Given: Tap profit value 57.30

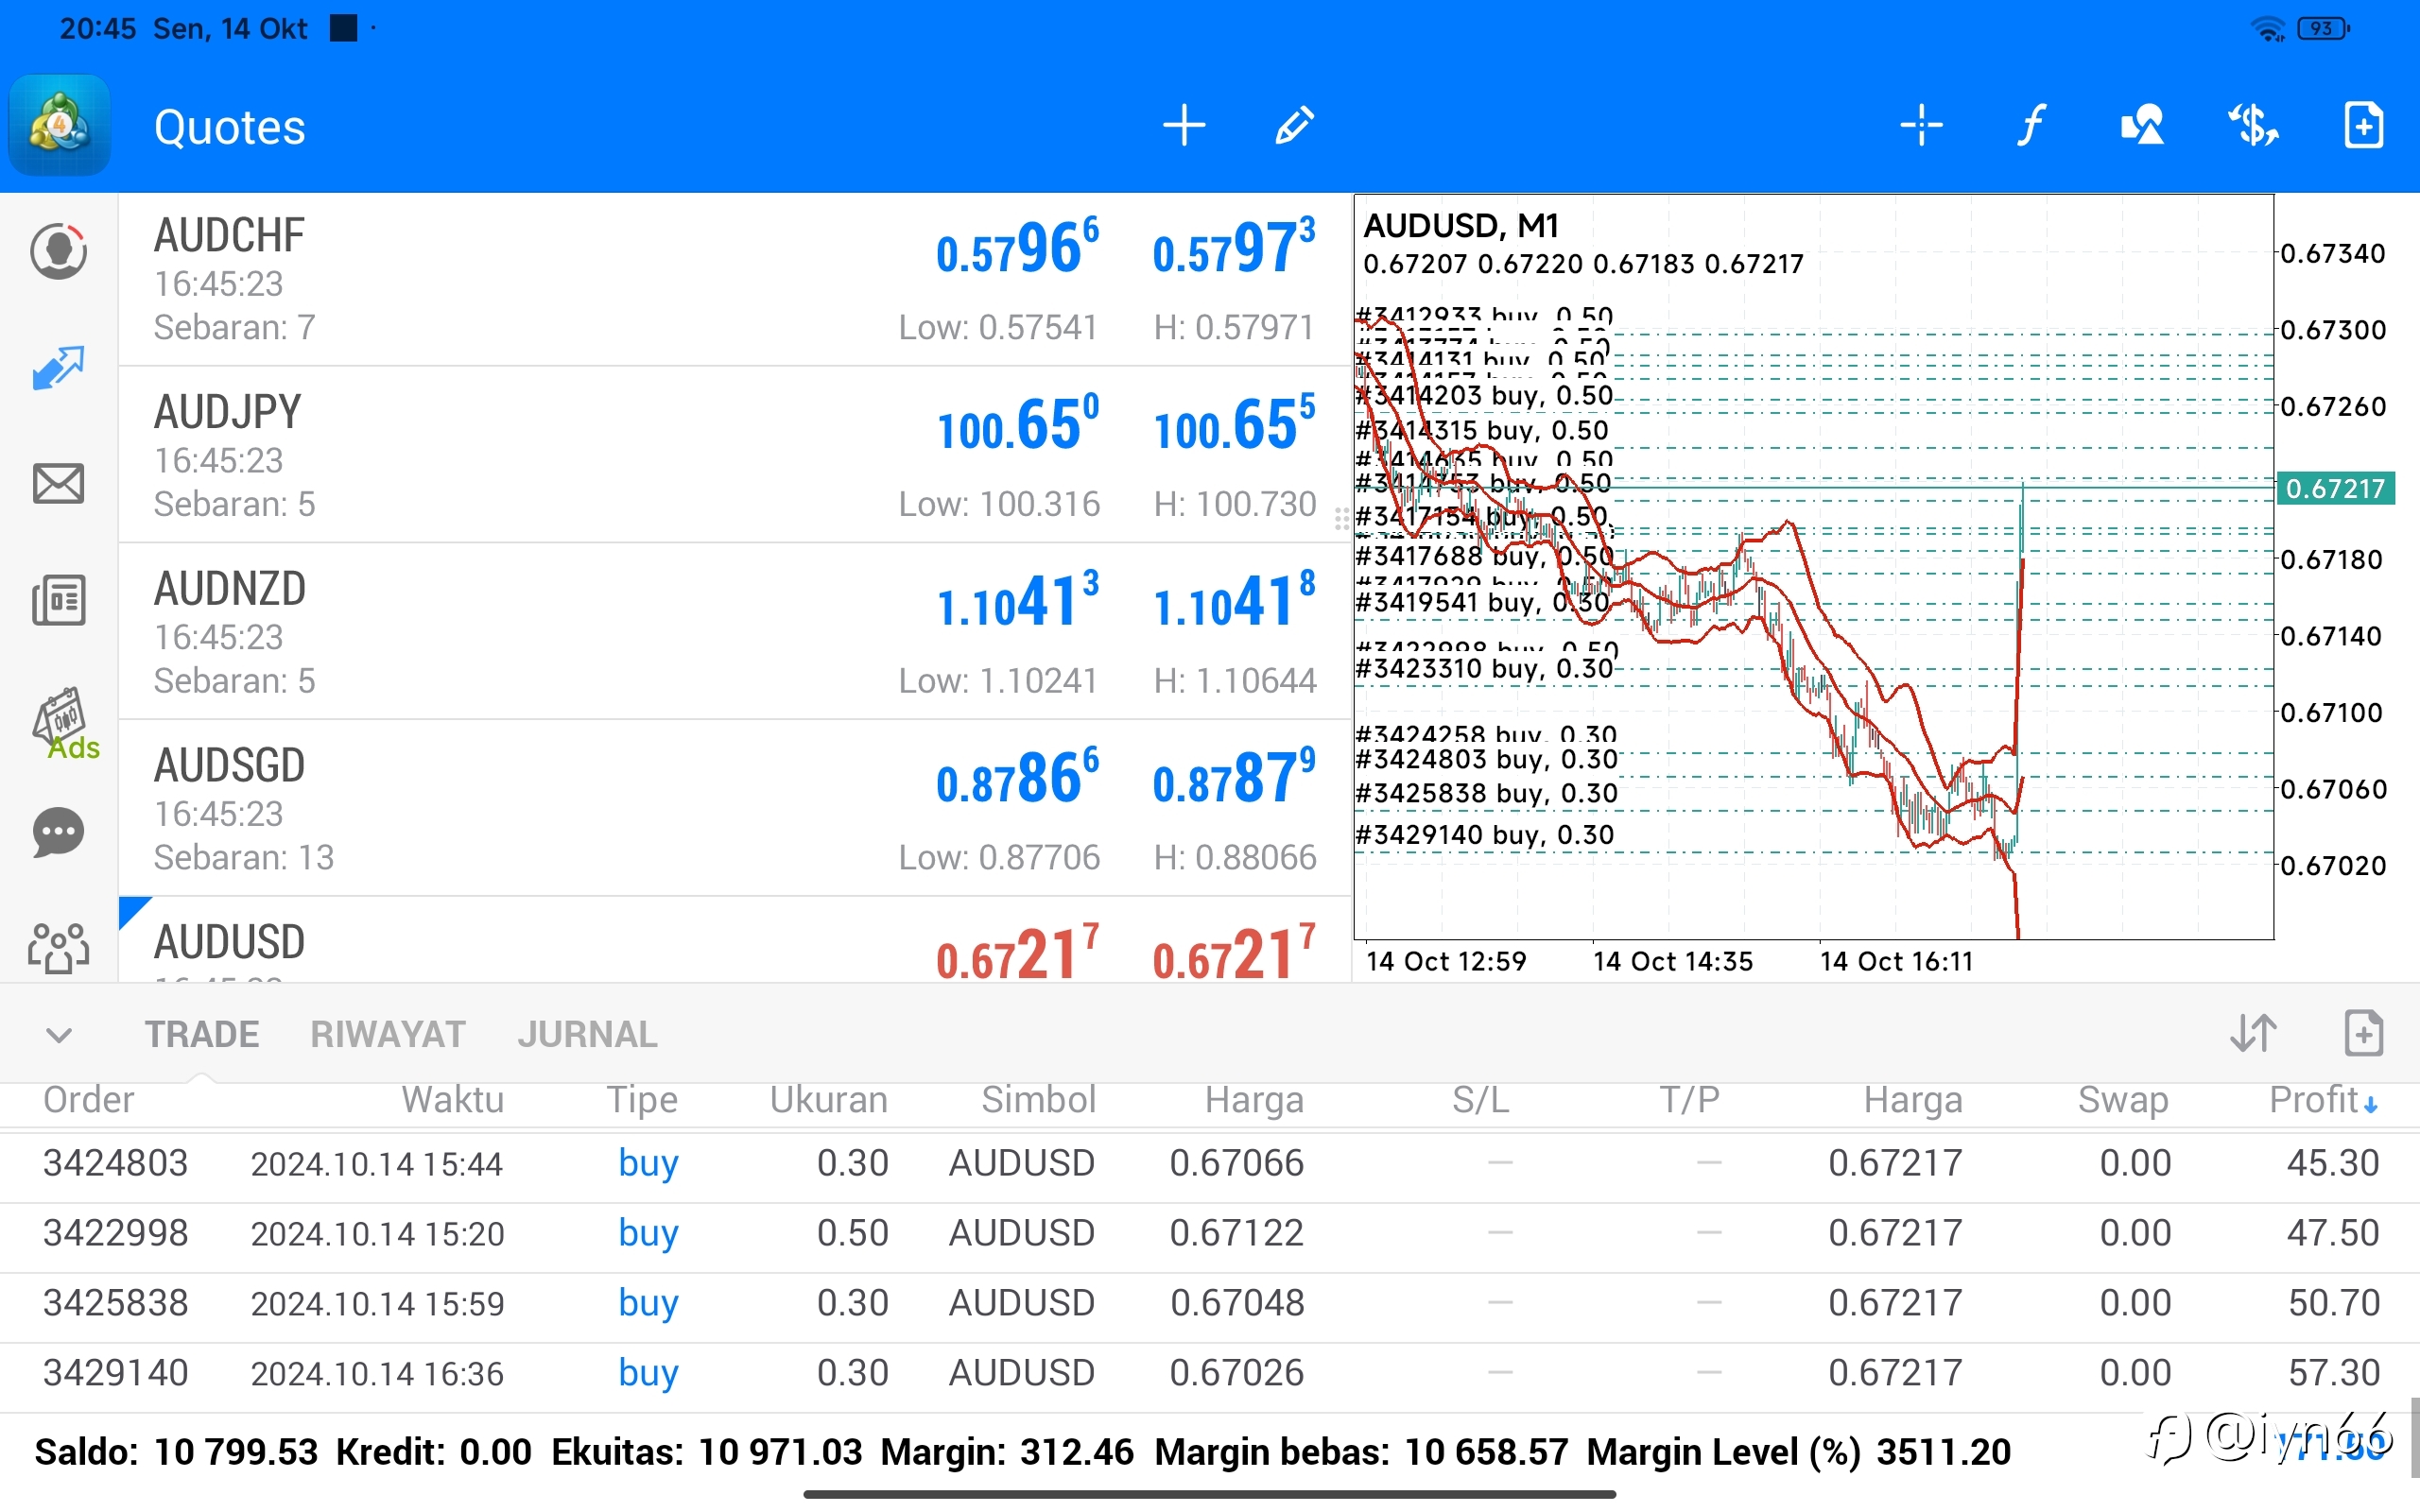Looking at the screenshot, I should click(2333, 1374).
